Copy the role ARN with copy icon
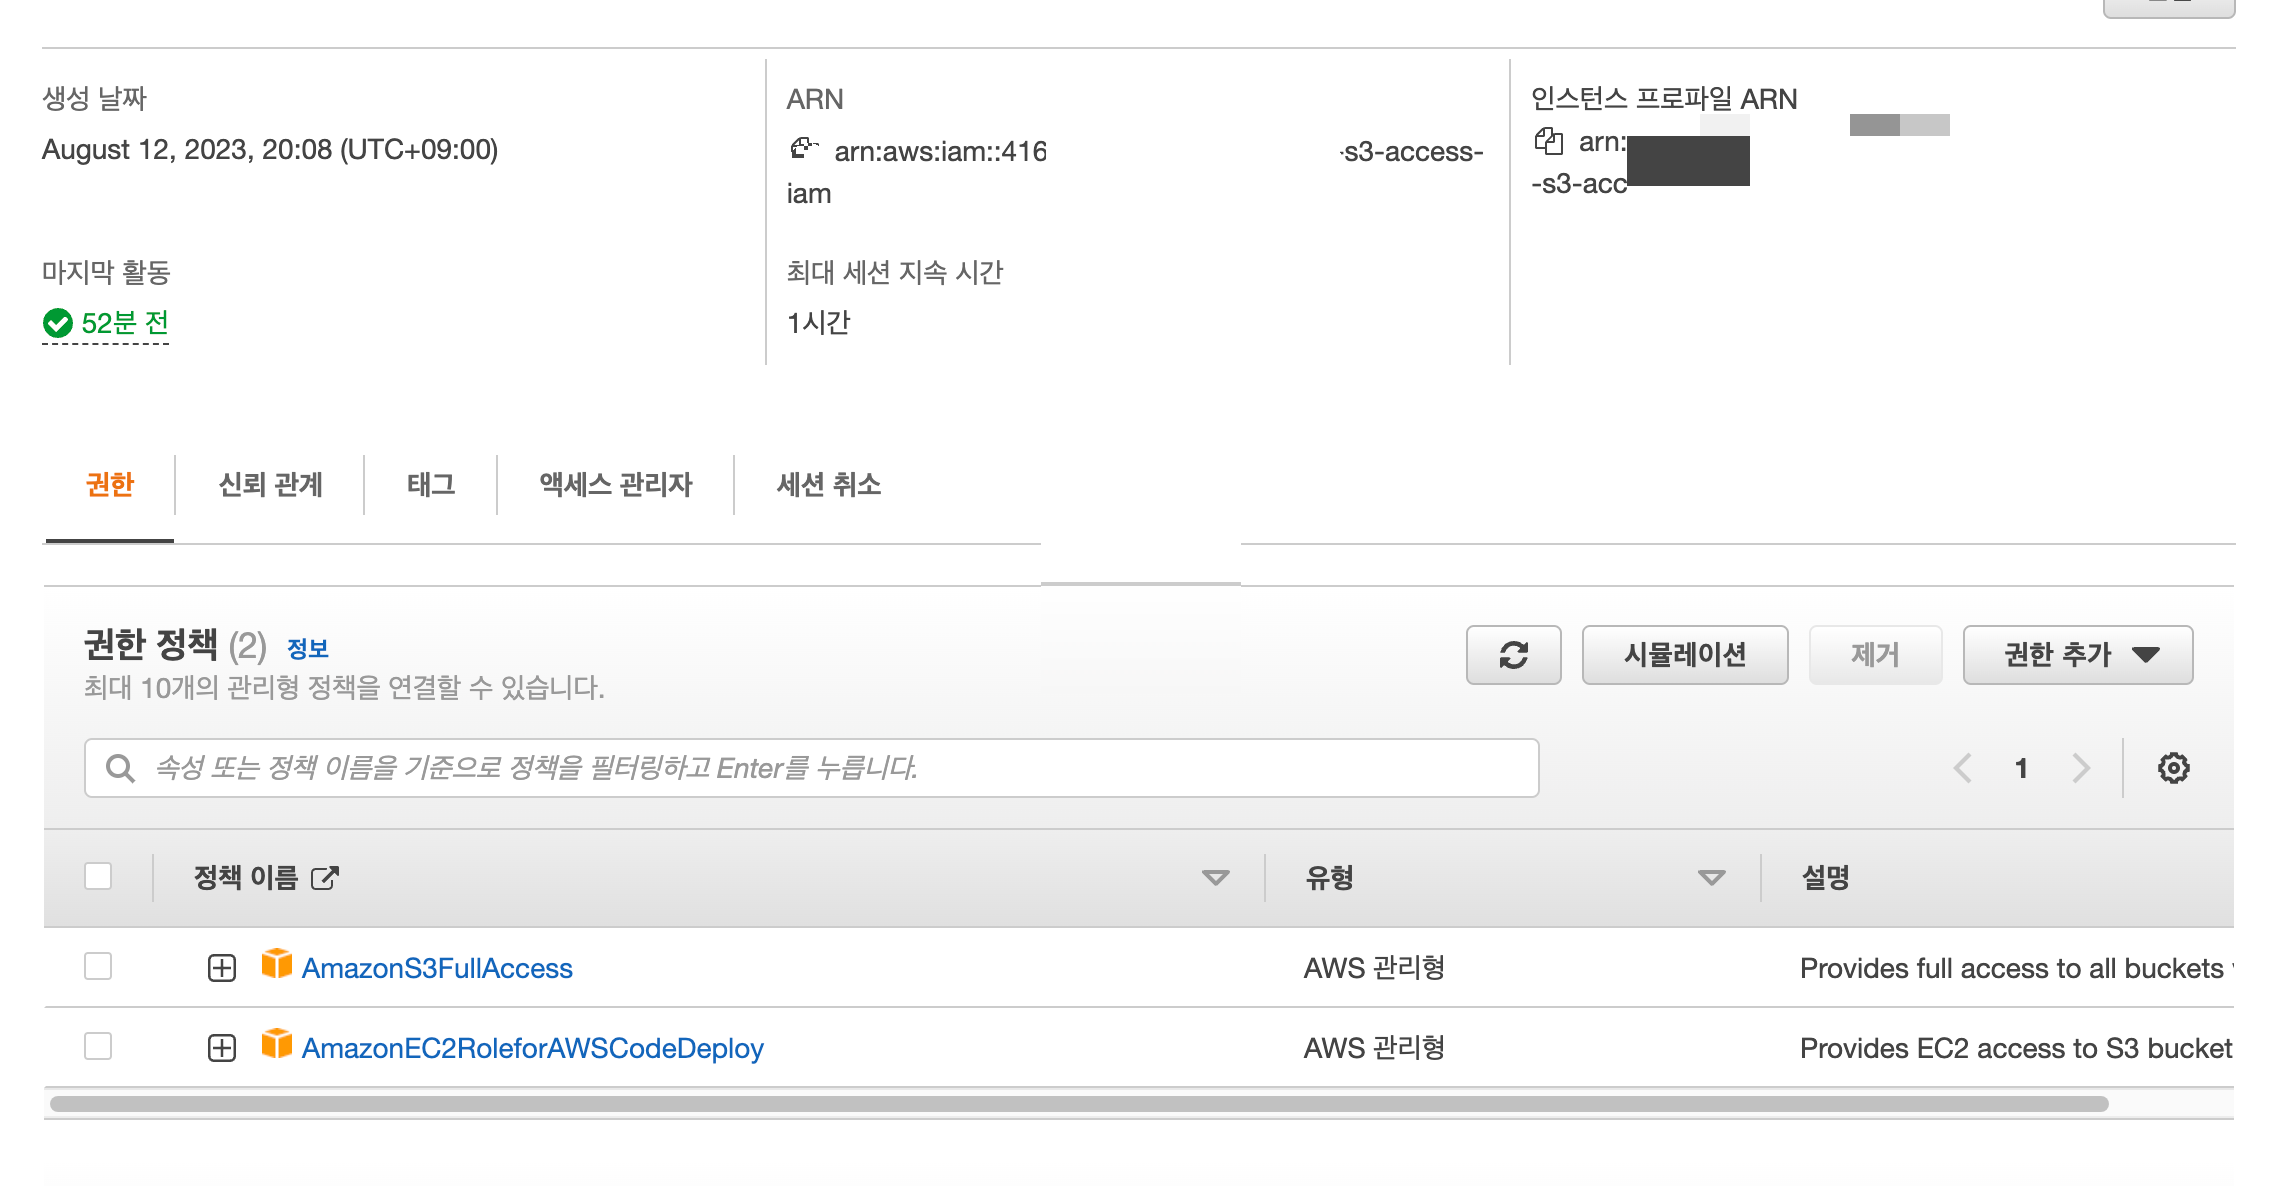Screen dimensions: 2282x1186 pos(803,149)
